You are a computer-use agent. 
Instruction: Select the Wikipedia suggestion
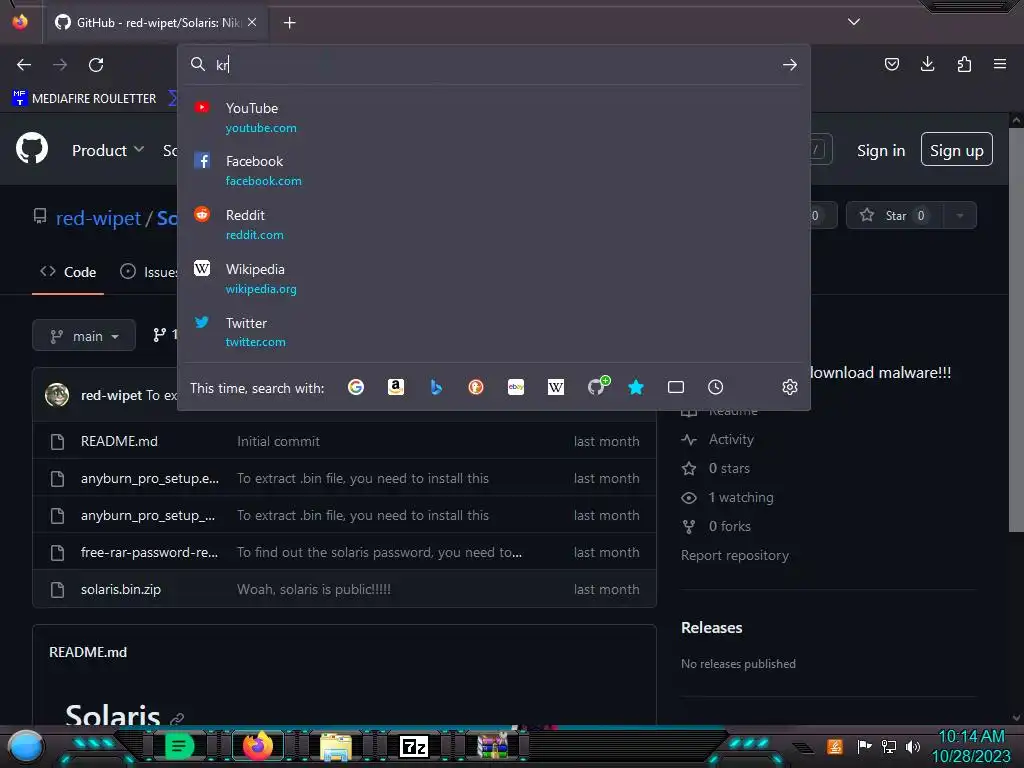(x=494, y=279)
